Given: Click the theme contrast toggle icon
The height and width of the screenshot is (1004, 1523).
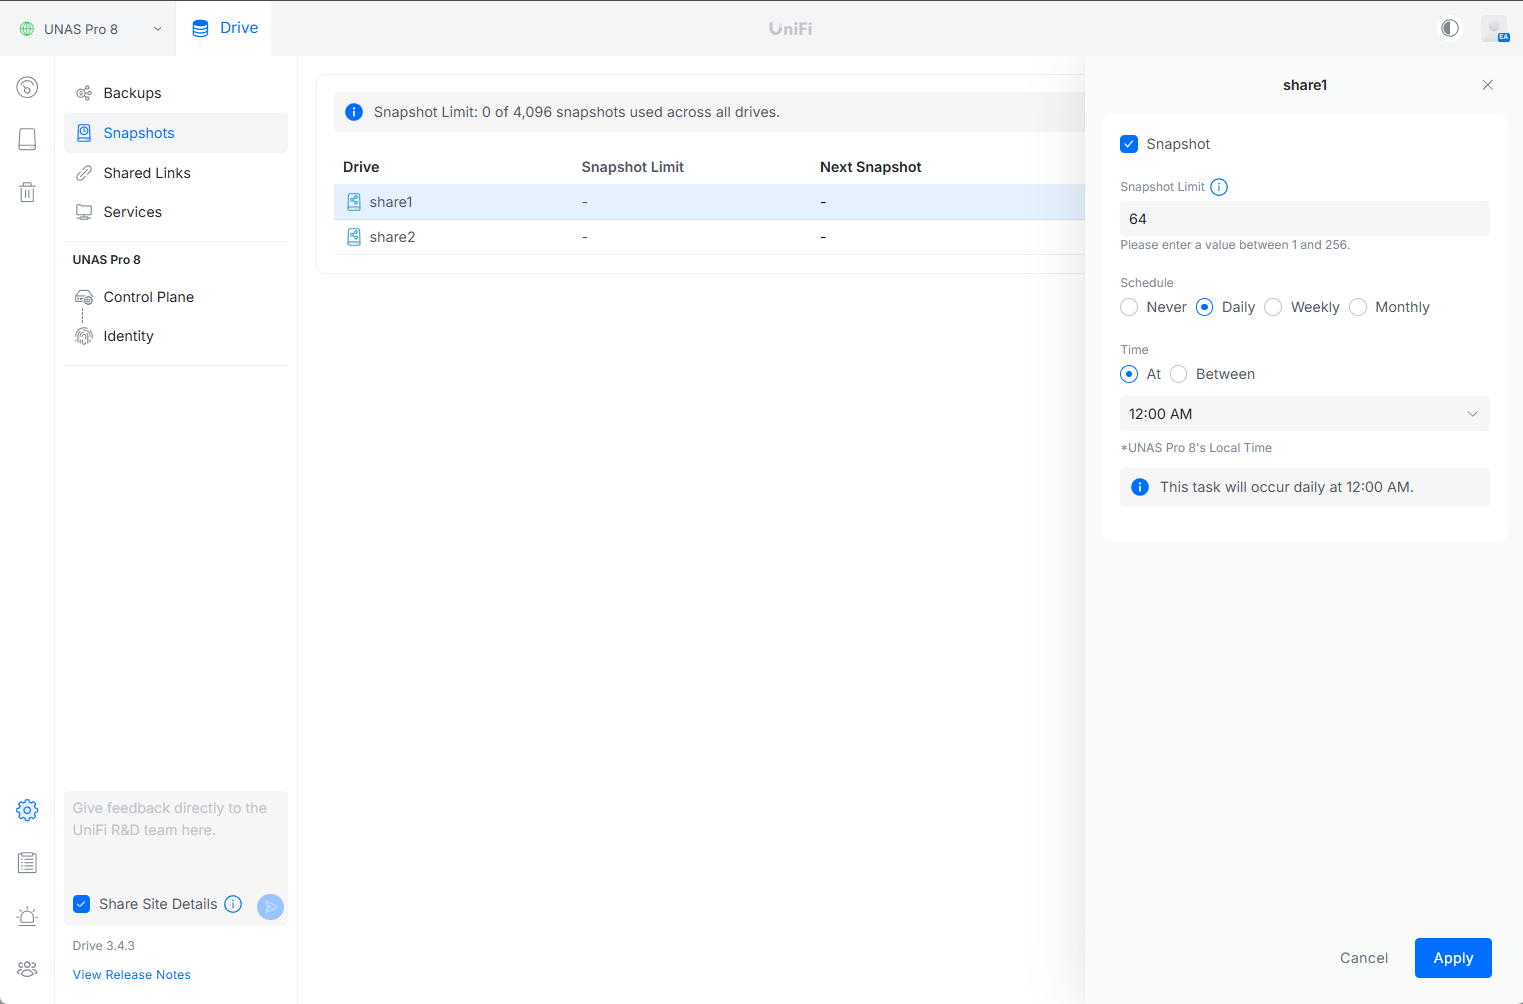Looking at the screenshot, I should tap(1449, 28).
